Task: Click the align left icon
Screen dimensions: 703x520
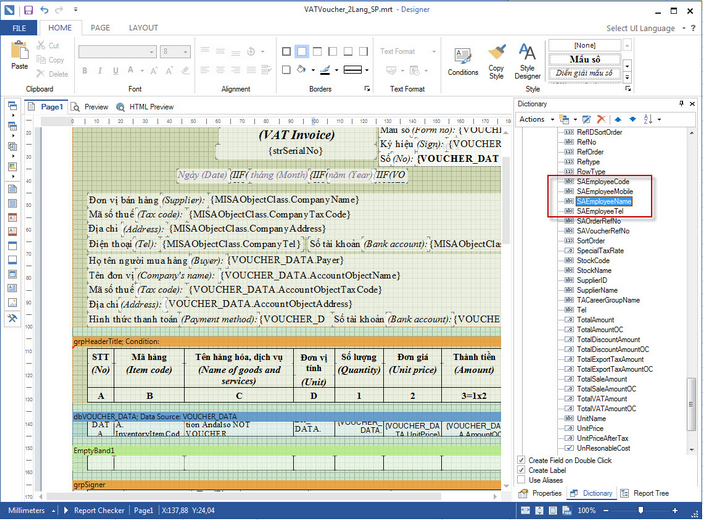Action: click(x=205, y=70)
